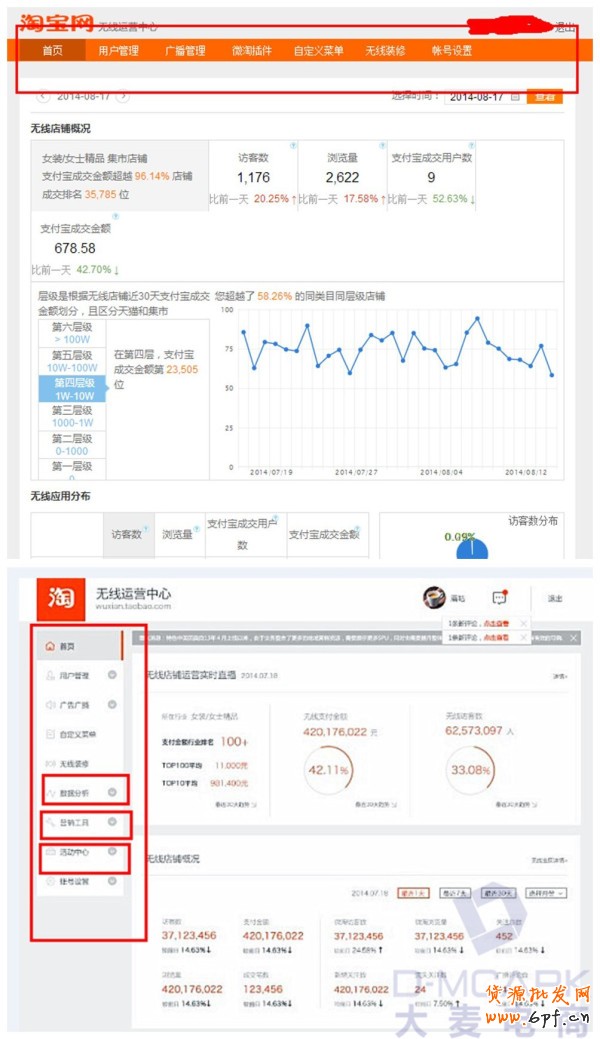Close the first new comment notification
Screen dimensions: 600x1039
pyautogui.click(x=524, y=622)
